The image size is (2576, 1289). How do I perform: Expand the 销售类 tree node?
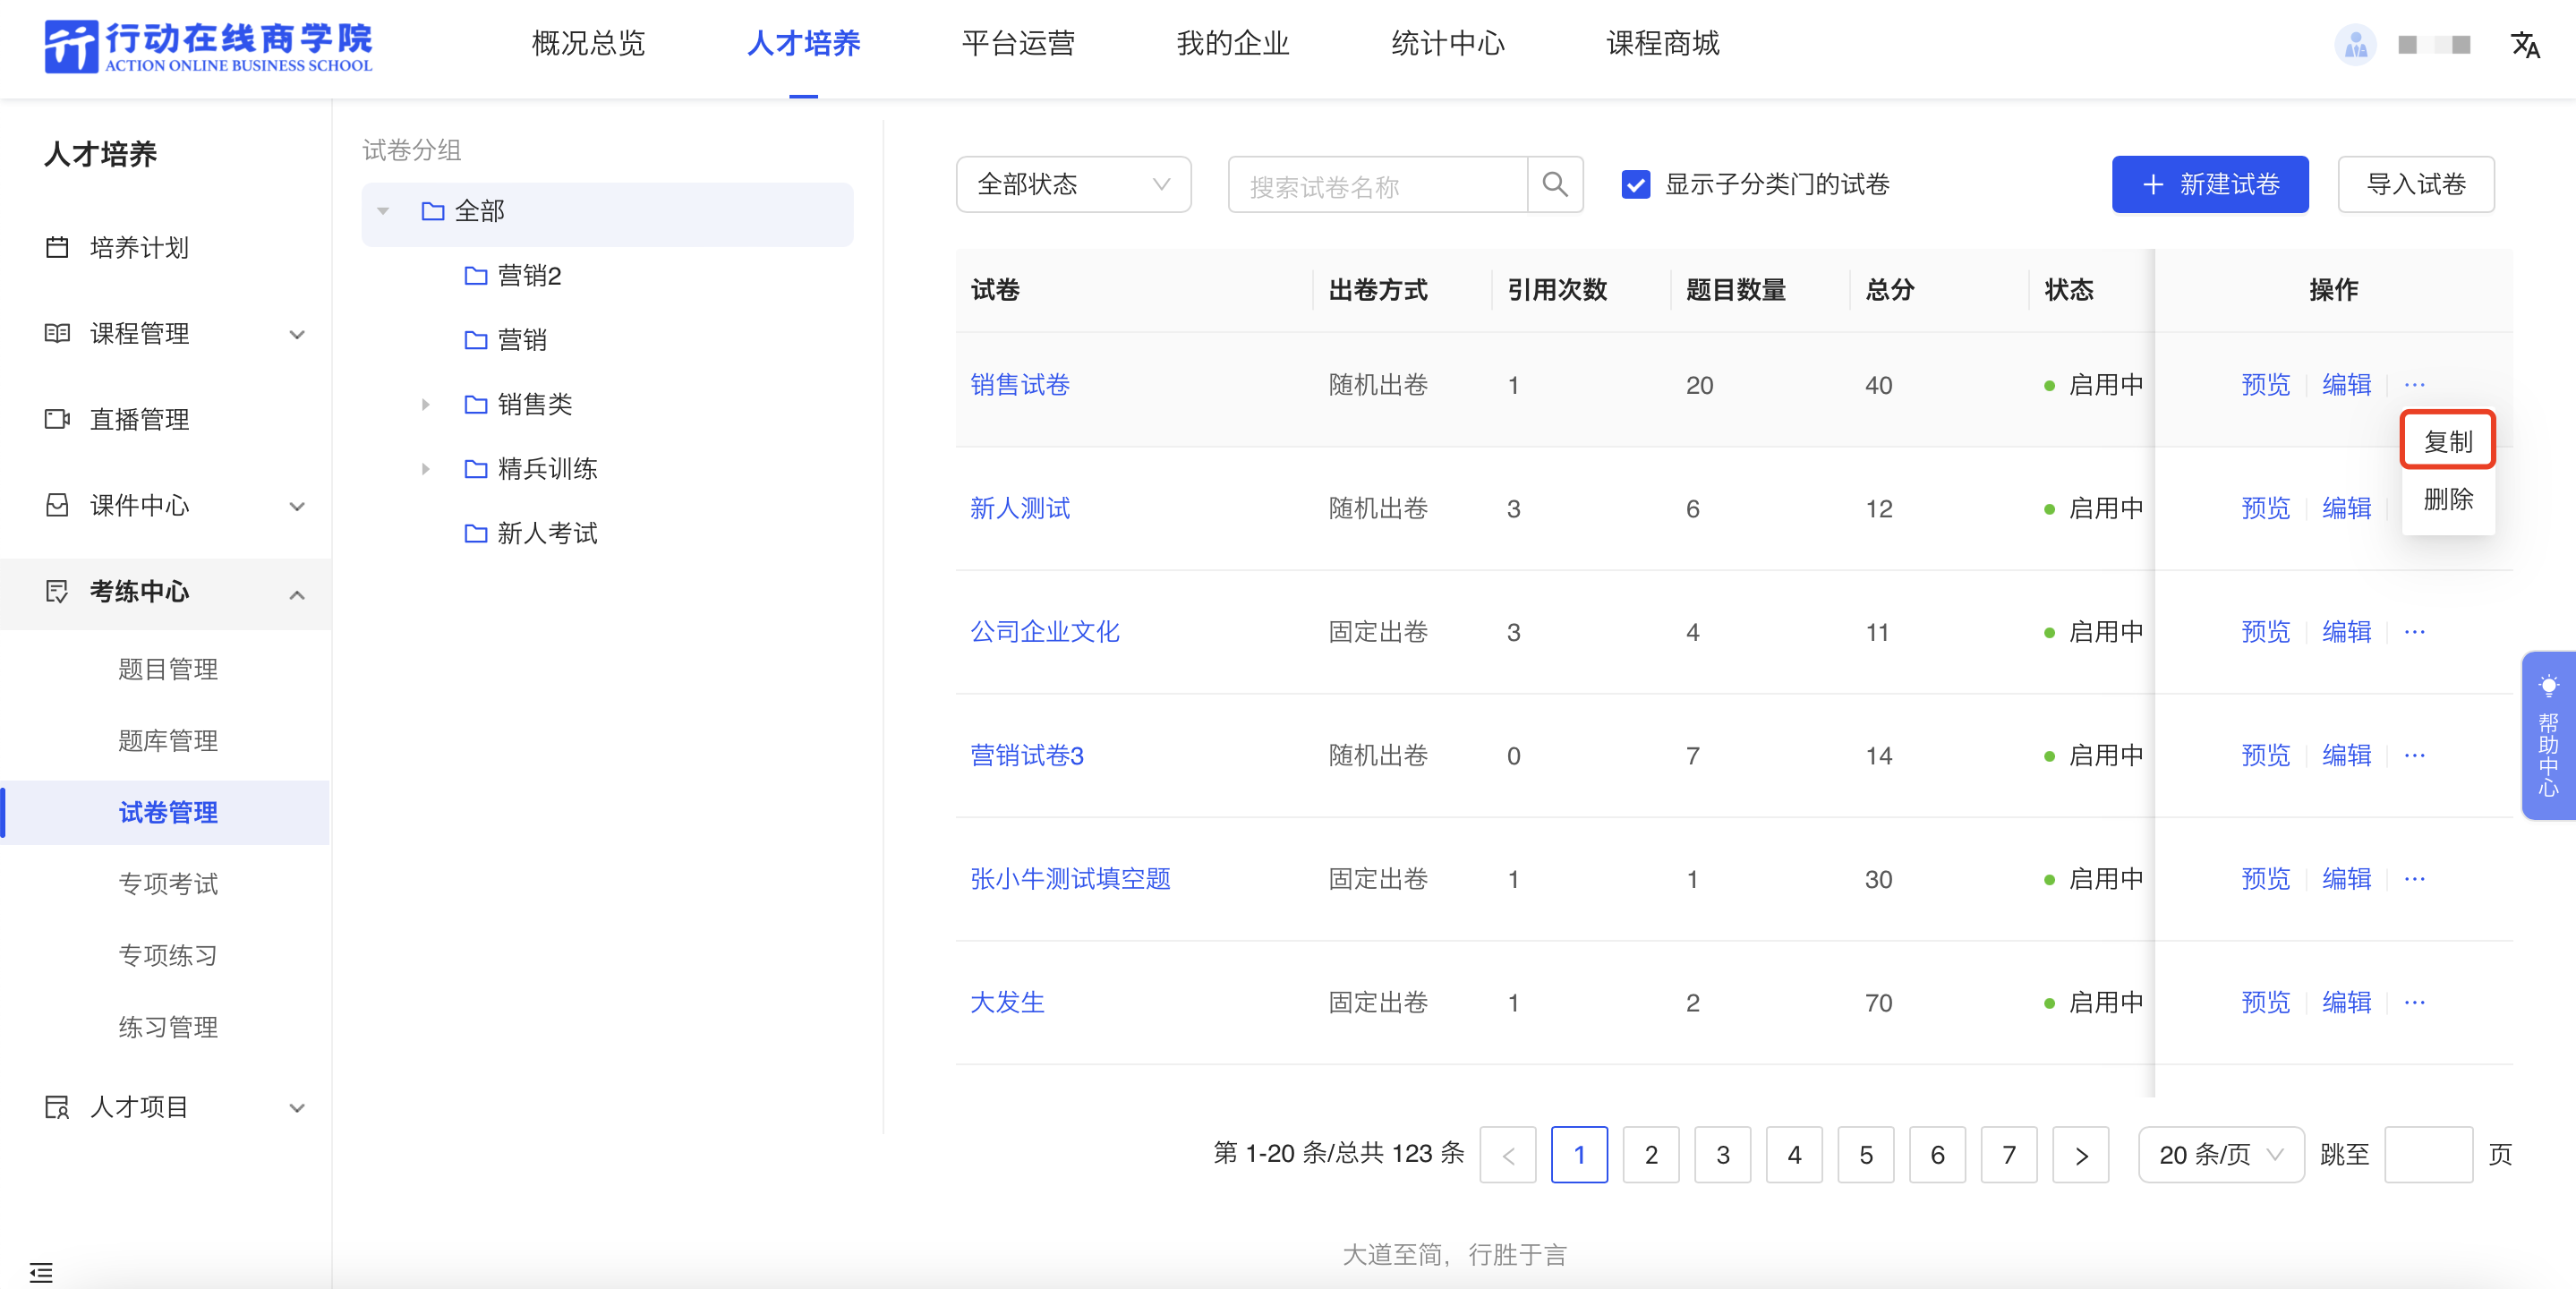click(426, 404)
